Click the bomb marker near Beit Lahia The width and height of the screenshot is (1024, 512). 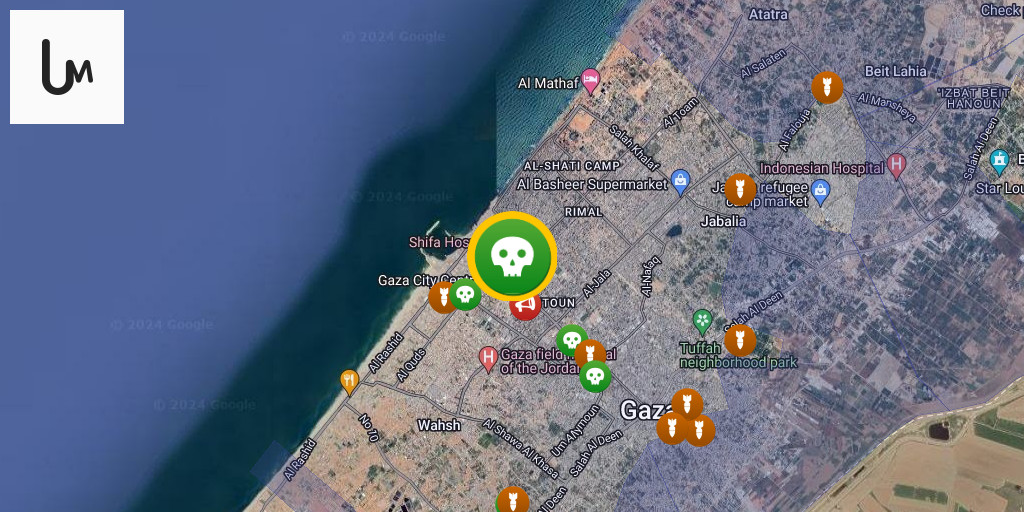click(x=827, y=88)
